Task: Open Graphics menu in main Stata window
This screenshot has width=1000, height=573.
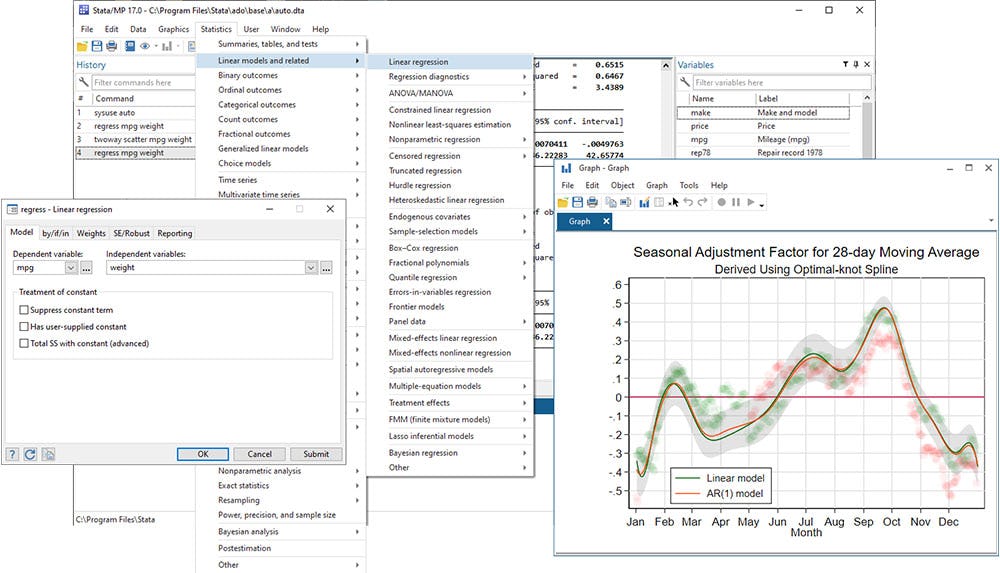Action: coord(173,29)
